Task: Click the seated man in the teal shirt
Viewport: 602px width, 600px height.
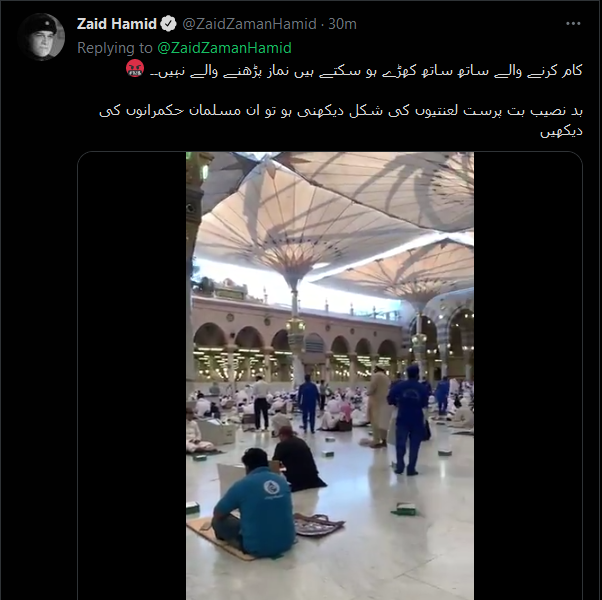Action: pyautogui.click(x=253, y=503)
